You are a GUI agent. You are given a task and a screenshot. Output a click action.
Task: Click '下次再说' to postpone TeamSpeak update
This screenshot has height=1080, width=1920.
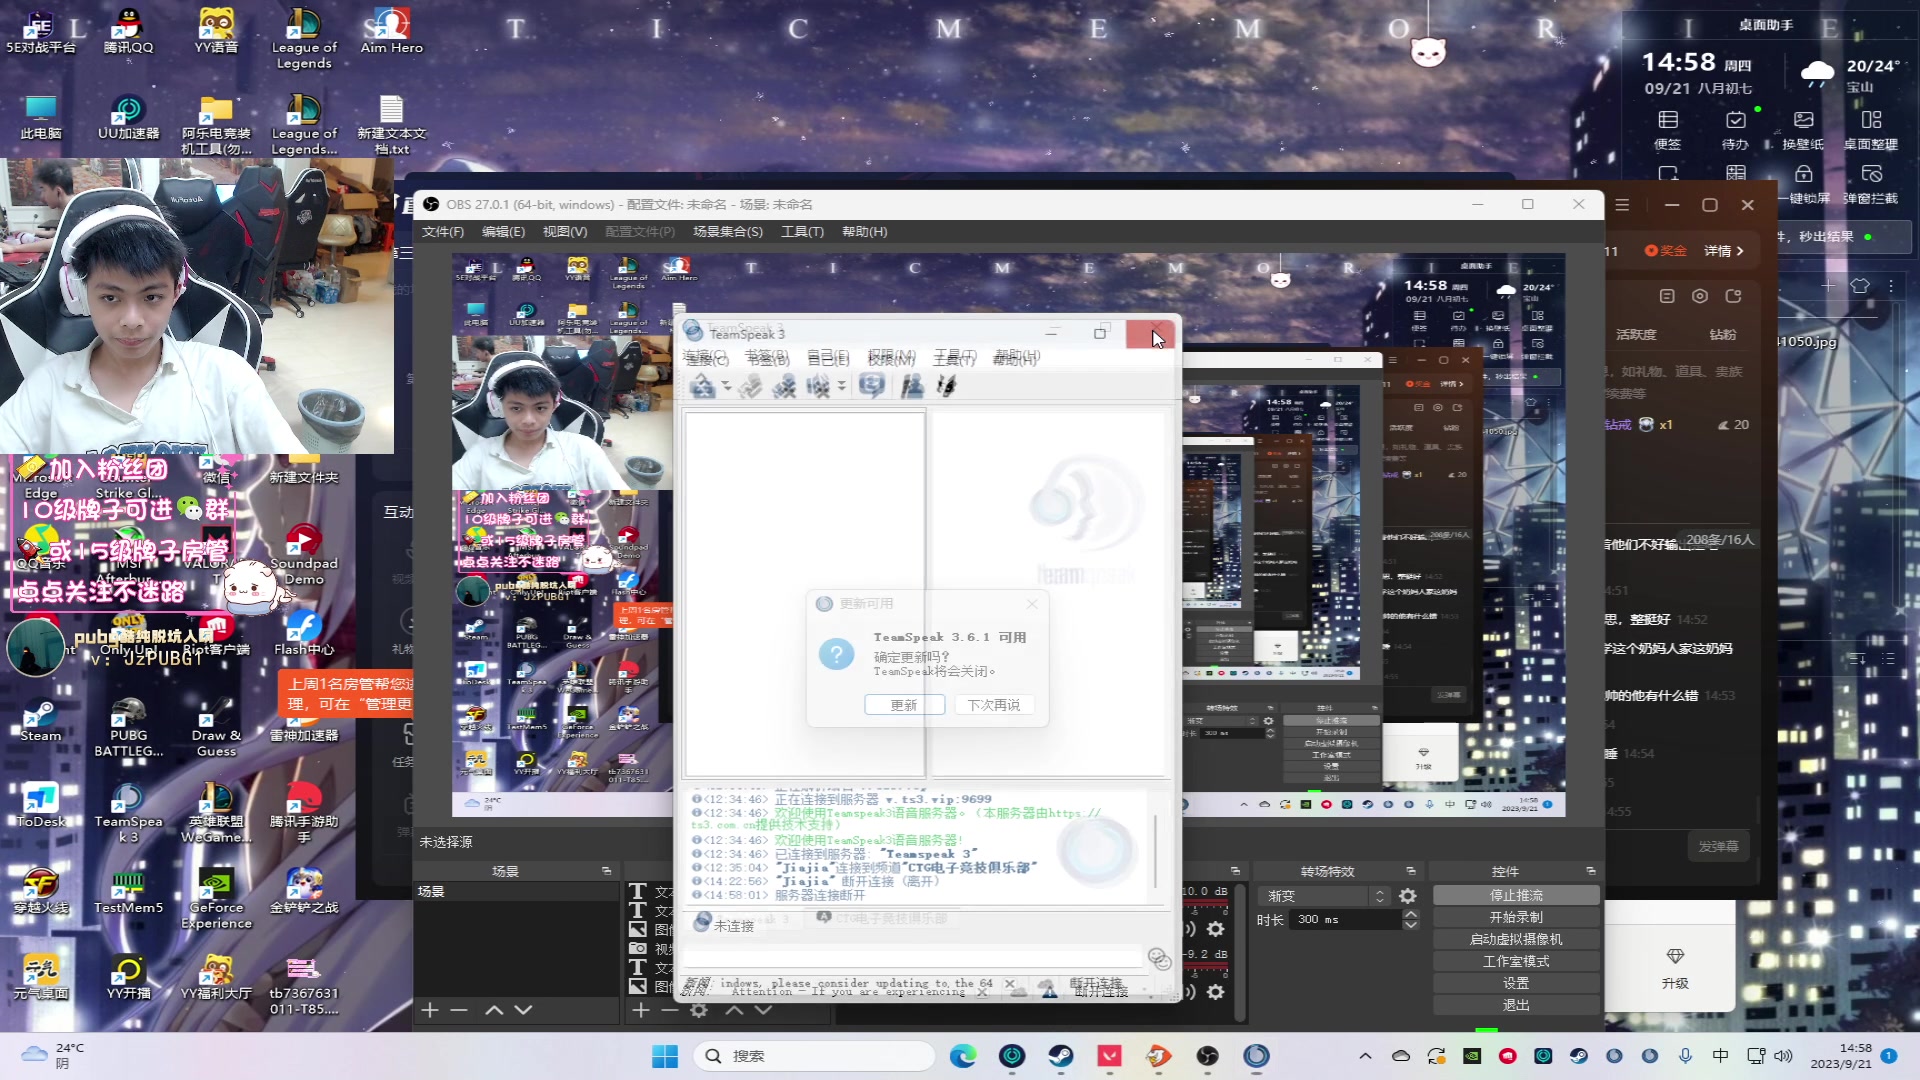tap(994, 705)
